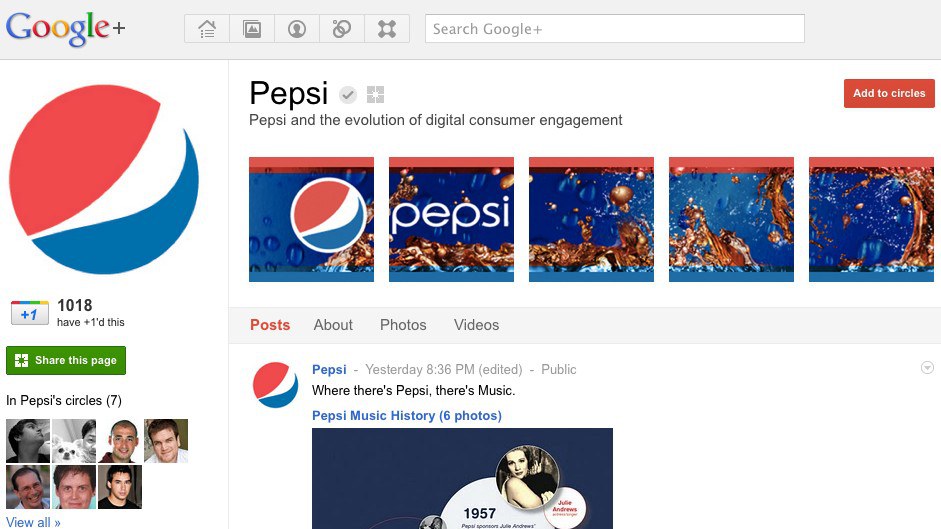Click the 1018 +1 count text
Screen dimensions: 941x529
[x=74, y=305]
